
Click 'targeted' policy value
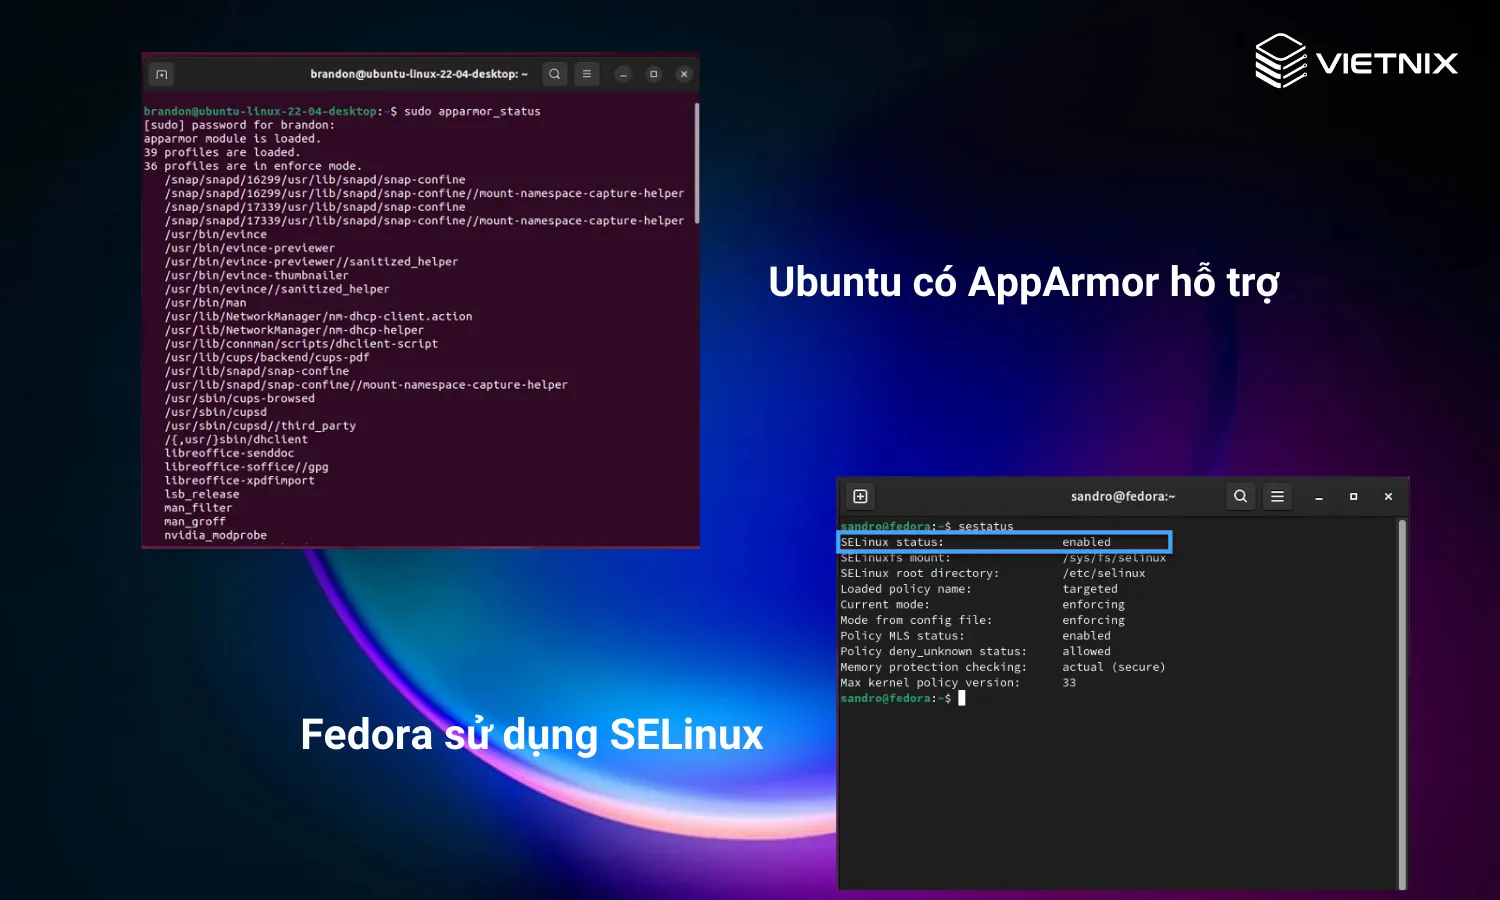1090,590
